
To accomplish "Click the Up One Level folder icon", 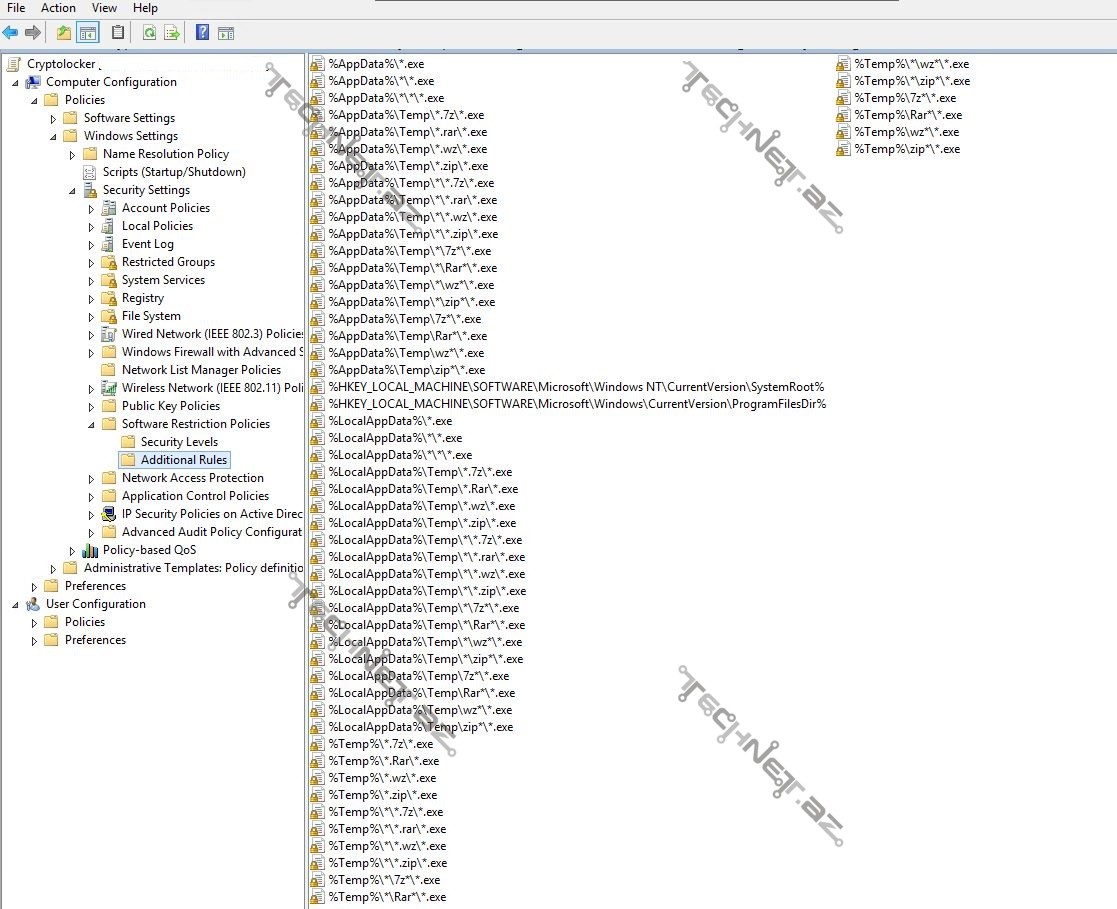I will click(64, 33).
